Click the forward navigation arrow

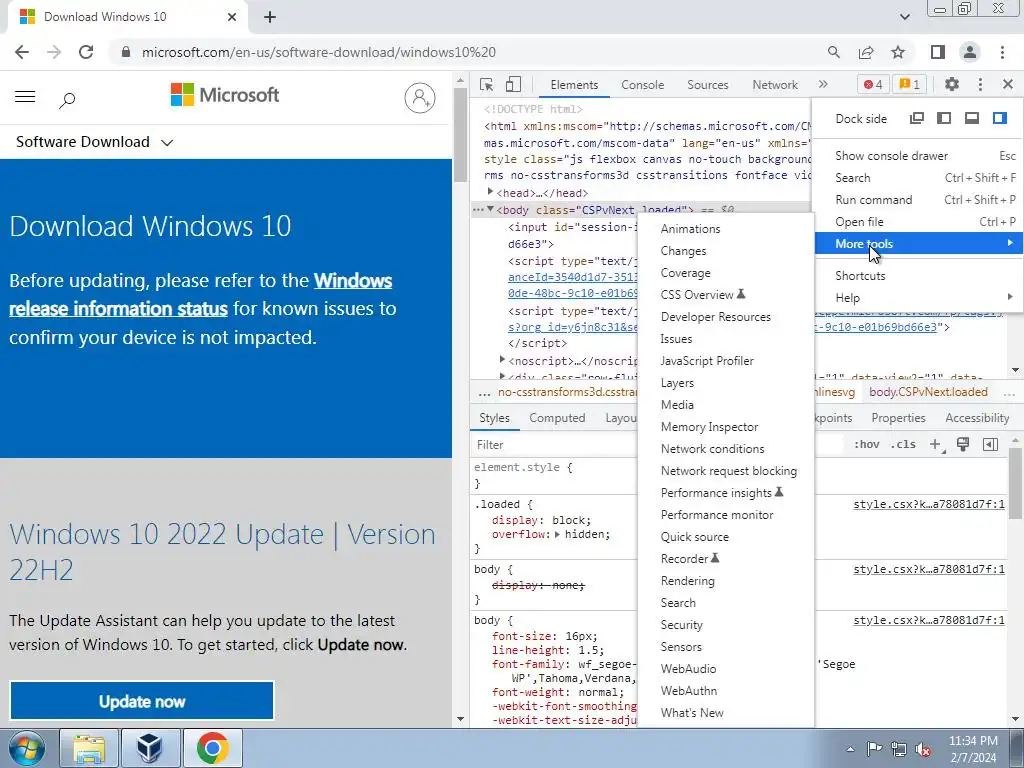[54, 52]
